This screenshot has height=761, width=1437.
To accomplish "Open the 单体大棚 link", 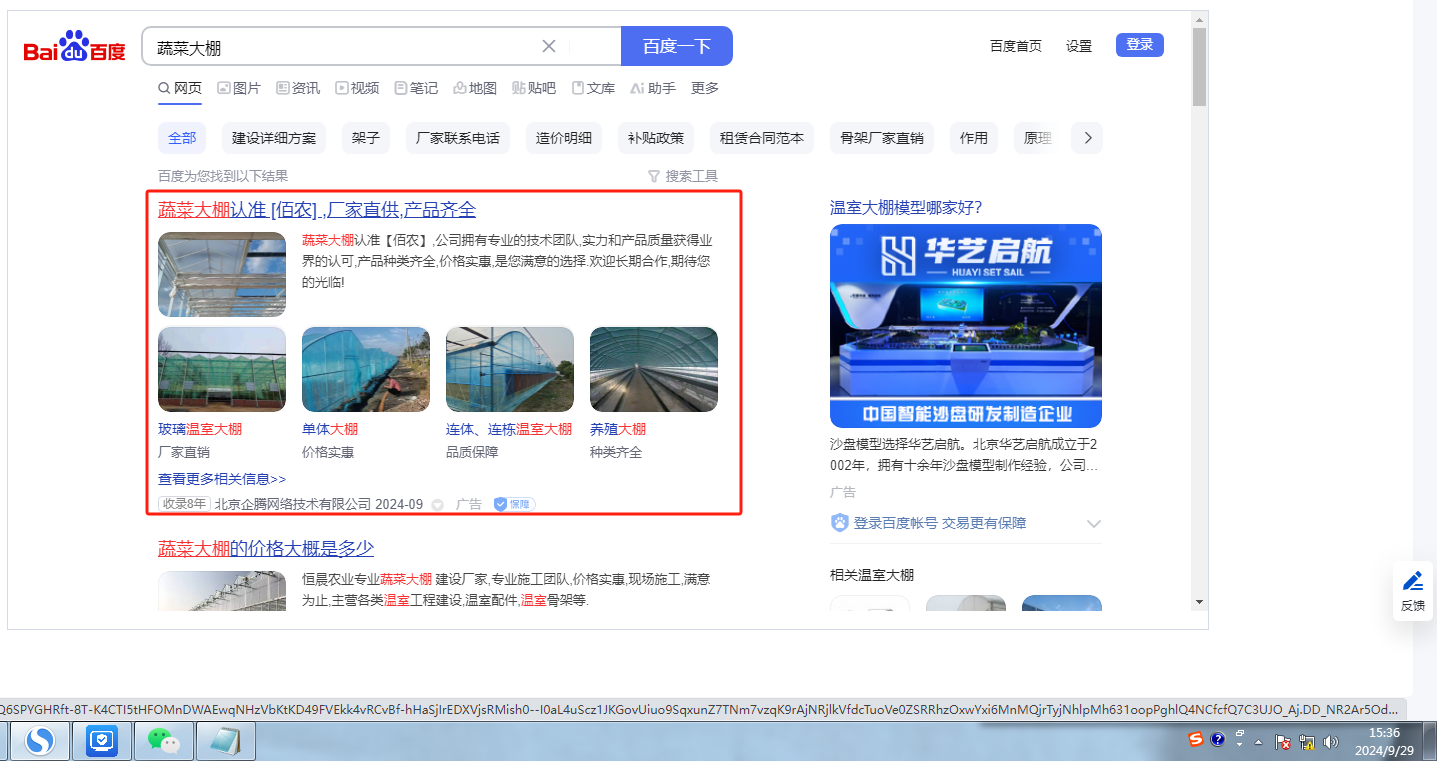I will pos(330,429).
